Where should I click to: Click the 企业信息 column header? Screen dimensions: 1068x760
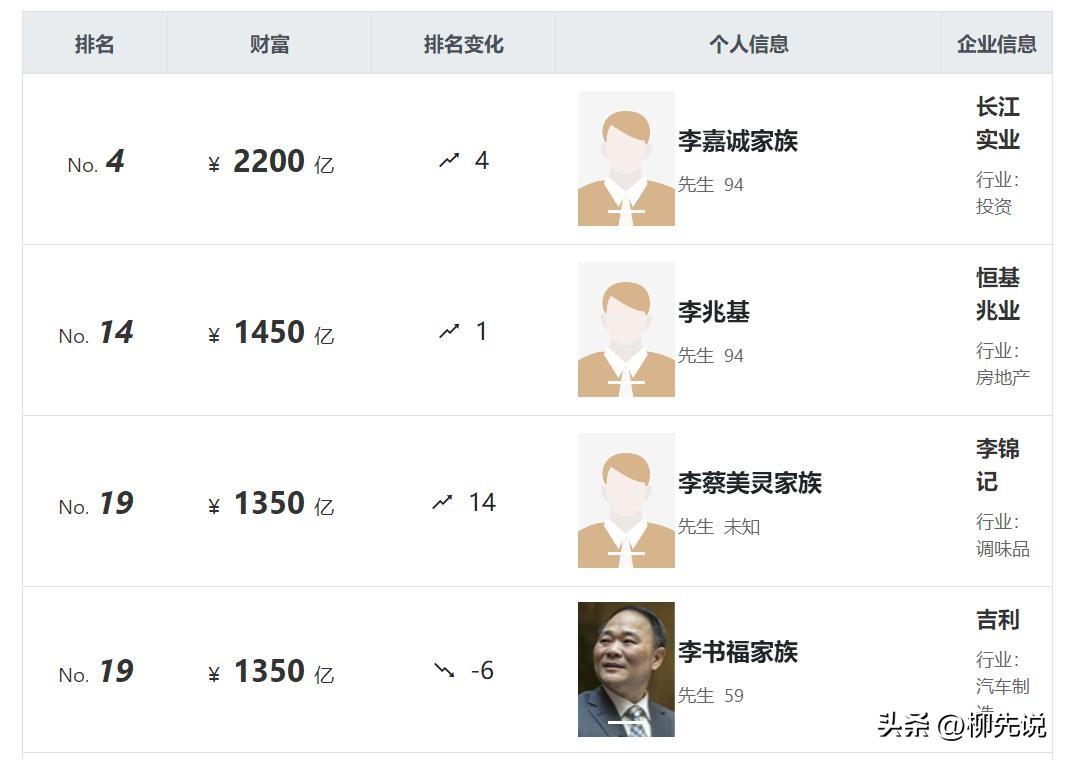996,44
